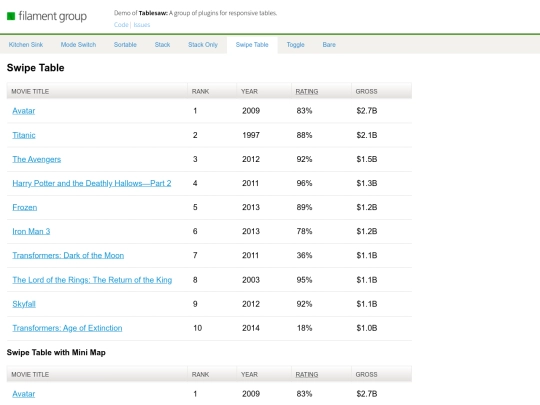The width and height of the screenshot is (540, 405).
Task: Click the $2.7B gross in first table's Avatar row
Action: pos(367,111)
